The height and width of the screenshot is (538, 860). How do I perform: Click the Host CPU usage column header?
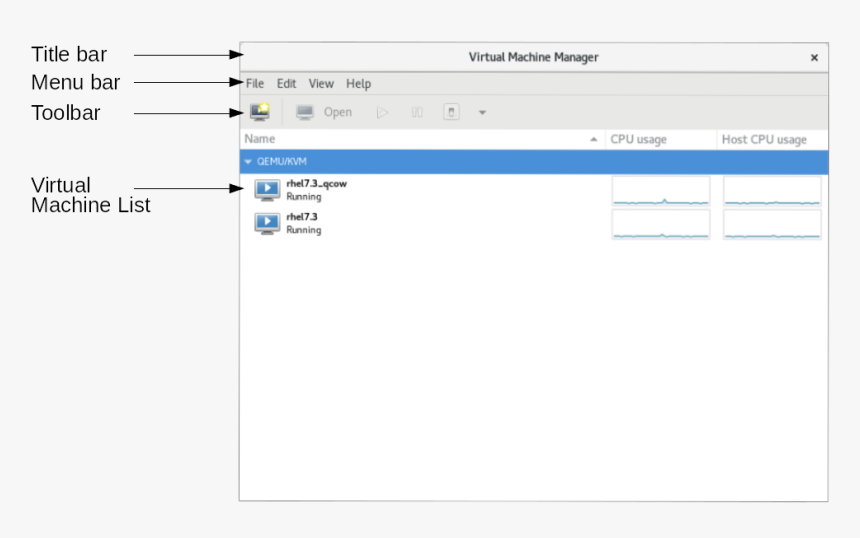click(x=764, y=139)
